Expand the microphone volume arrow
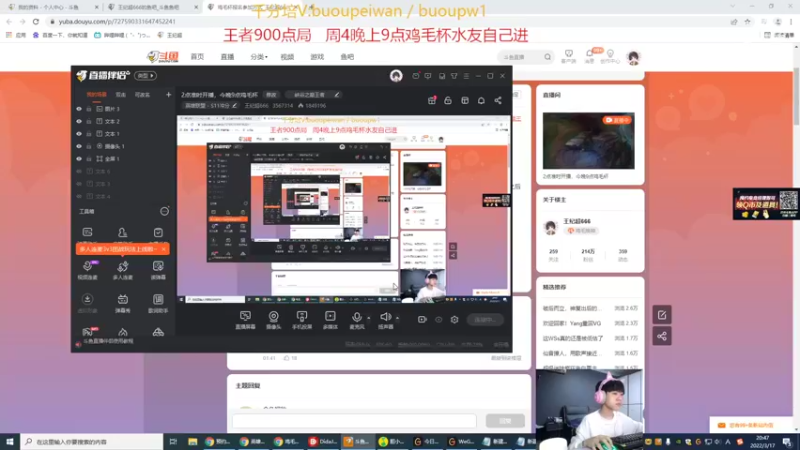 pos(369,318)
